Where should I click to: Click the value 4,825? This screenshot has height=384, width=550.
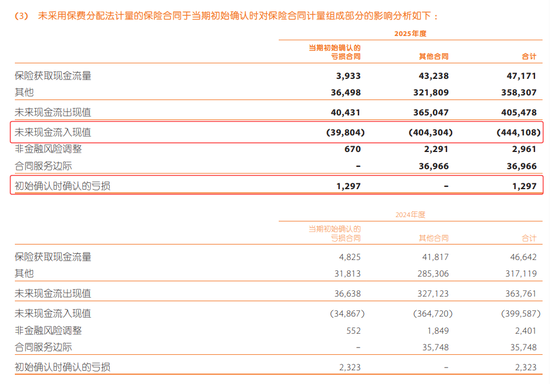[349, 257]
